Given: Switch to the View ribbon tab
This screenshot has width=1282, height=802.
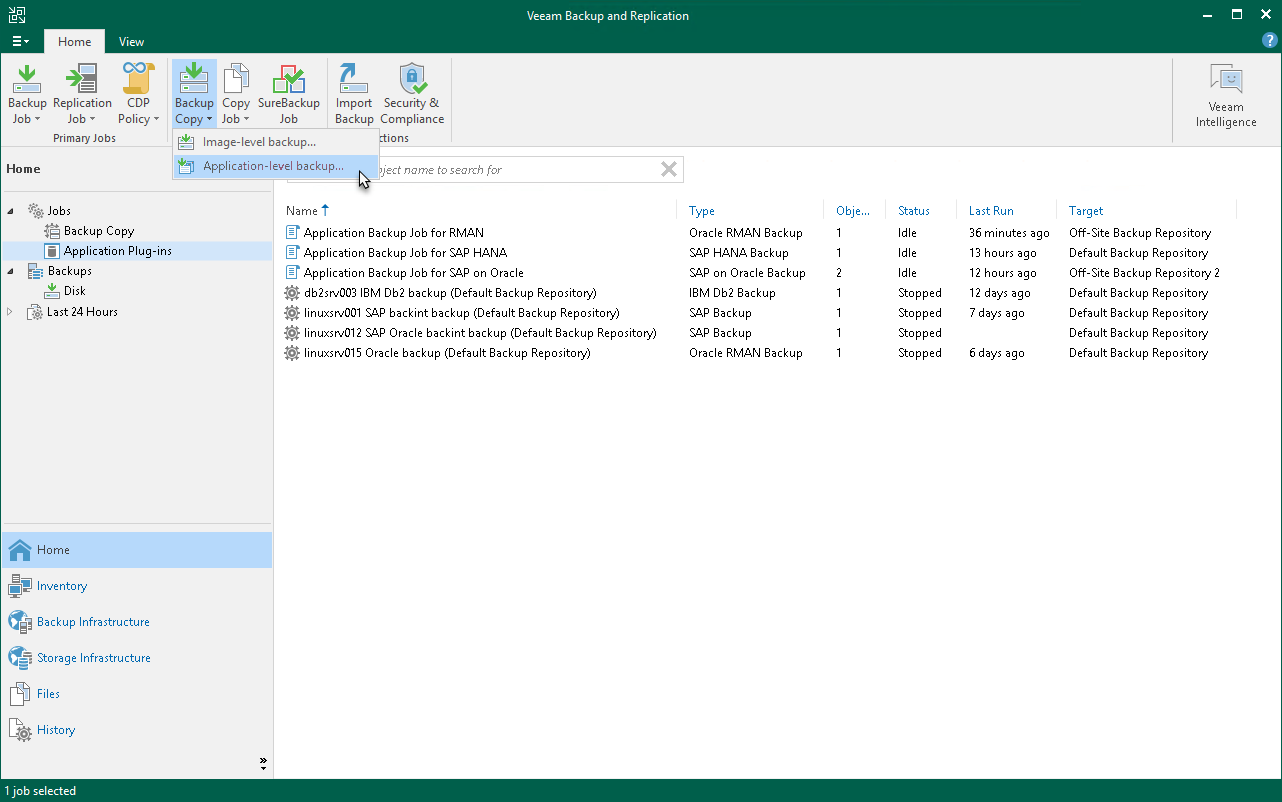Looking at the screenshot, I should [x=131, y=42].
